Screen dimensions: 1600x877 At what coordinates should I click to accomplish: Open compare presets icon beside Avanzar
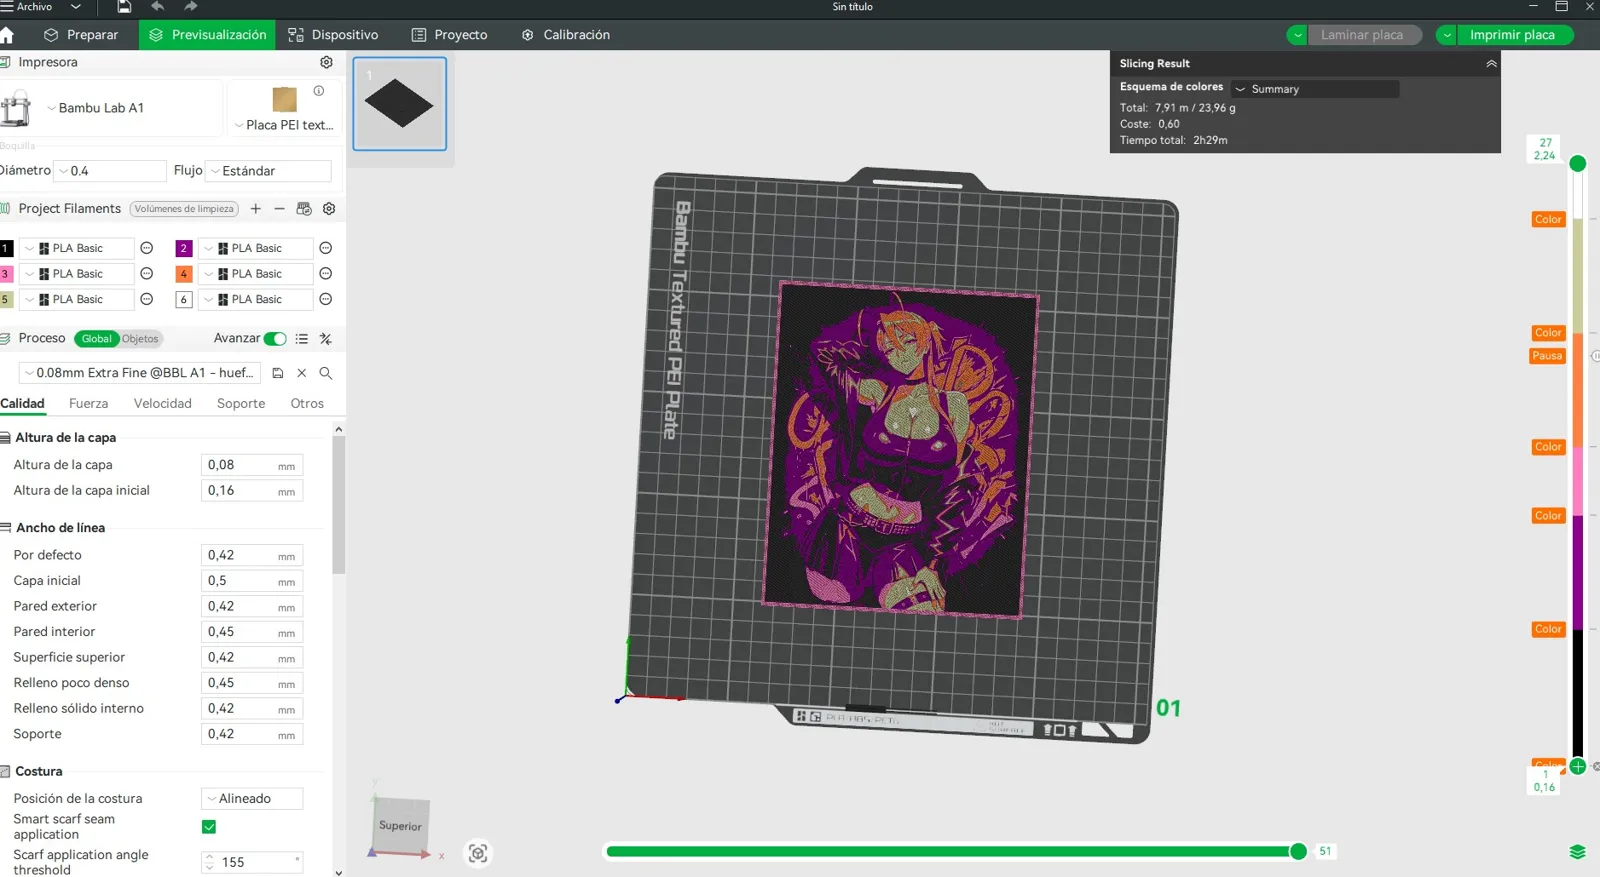tap(326, 339)
